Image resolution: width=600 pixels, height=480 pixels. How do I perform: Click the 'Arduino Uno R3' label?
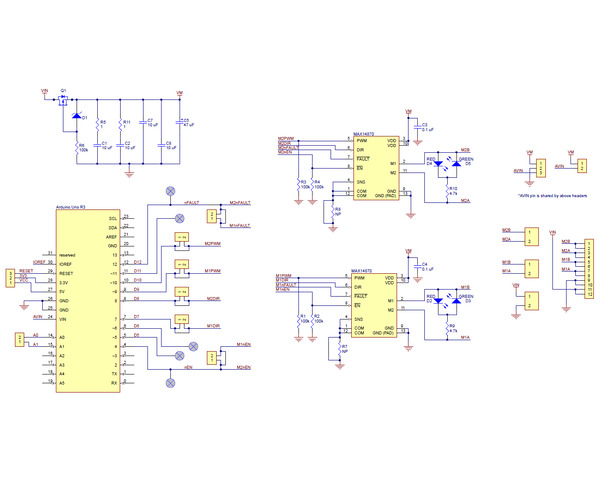pos(70,207)
